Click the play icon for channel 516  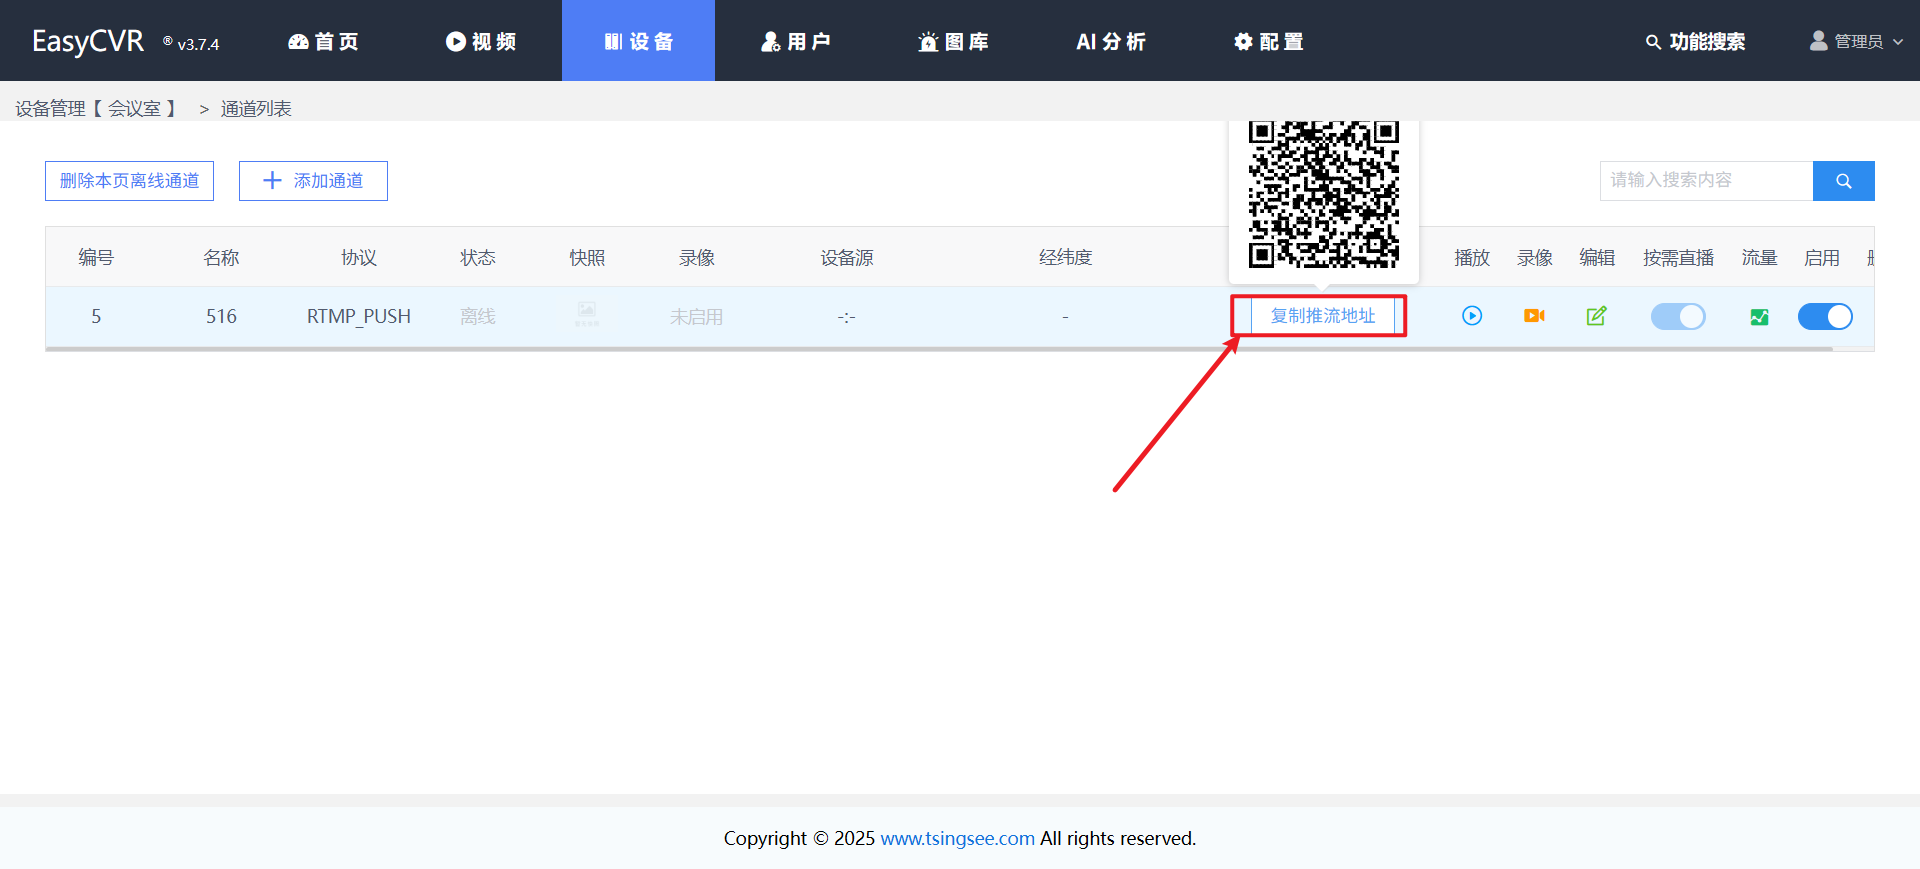1471,316
